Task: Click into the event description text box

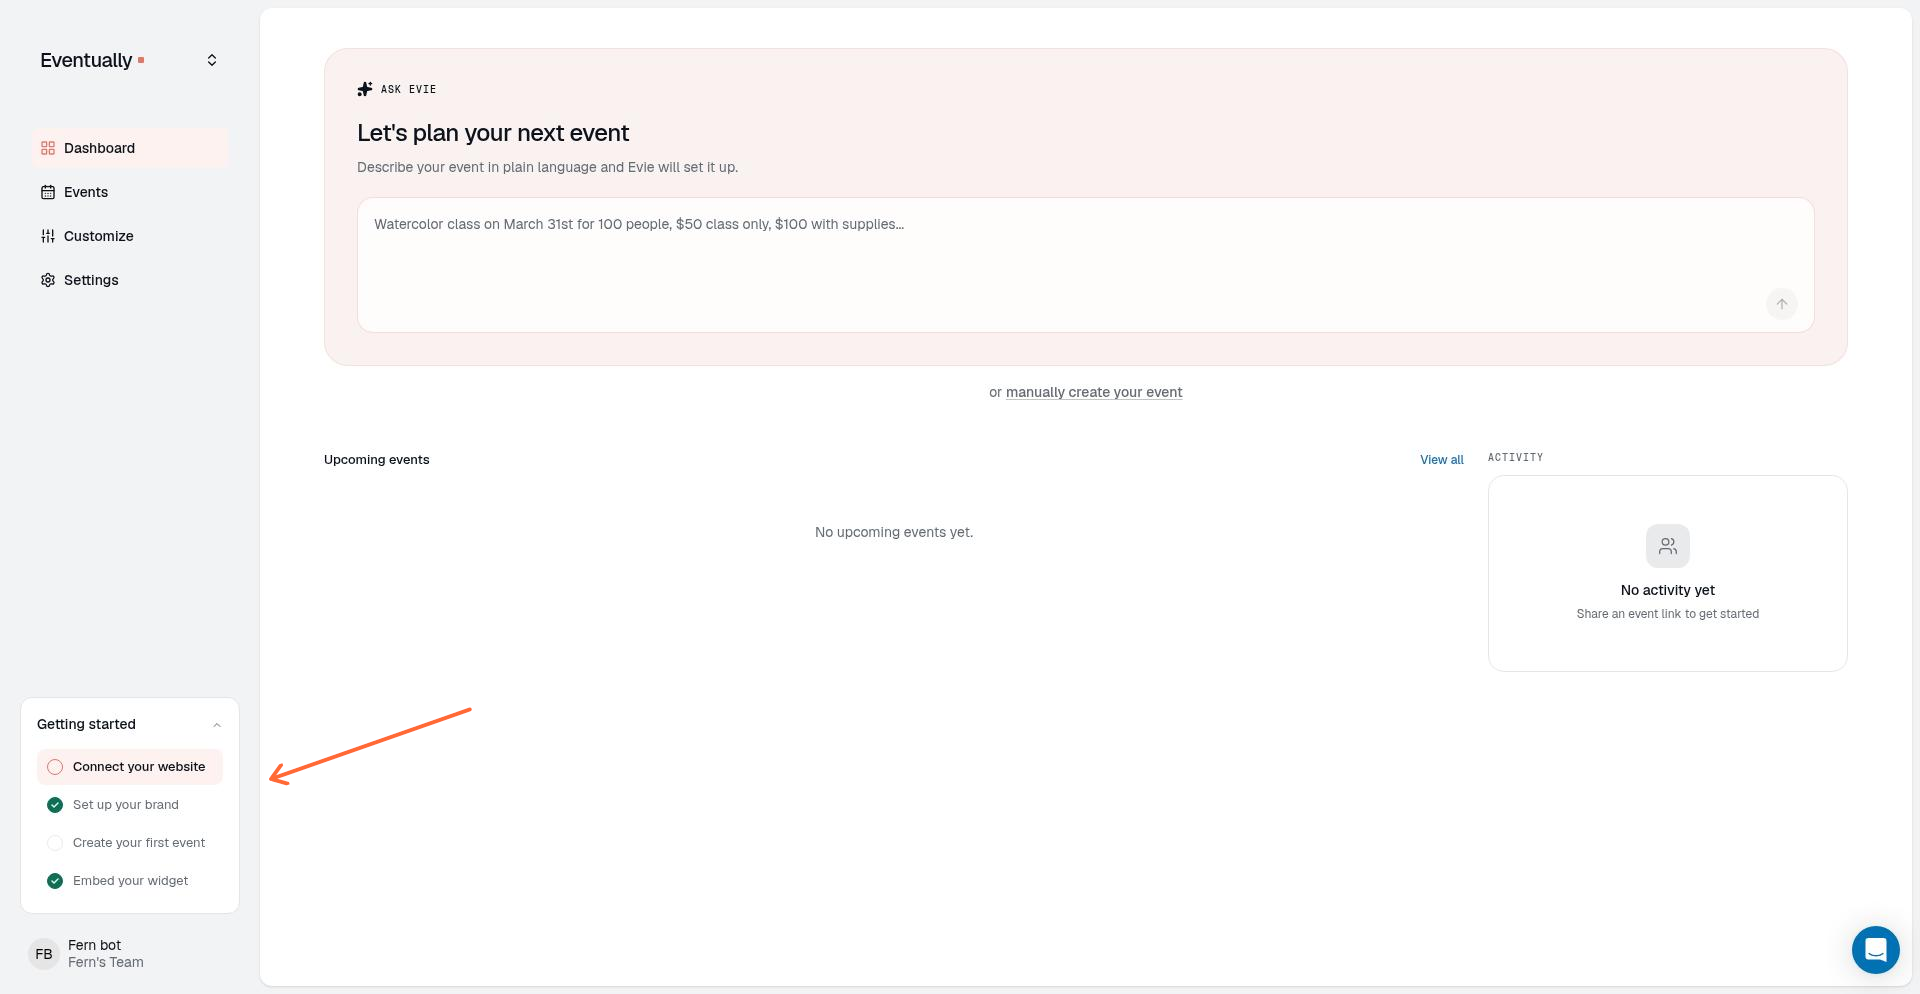Action: pyautogui.click(x=1086, y=265)
